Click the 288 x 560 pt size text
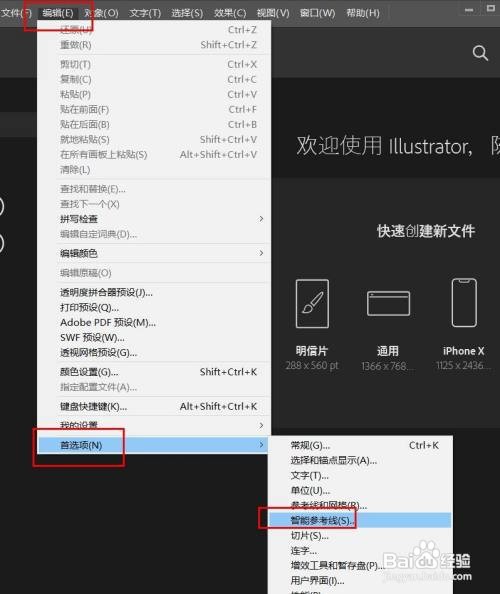Image resolution: width=500 pixels, height=594 pixels. tap(312, 366)
